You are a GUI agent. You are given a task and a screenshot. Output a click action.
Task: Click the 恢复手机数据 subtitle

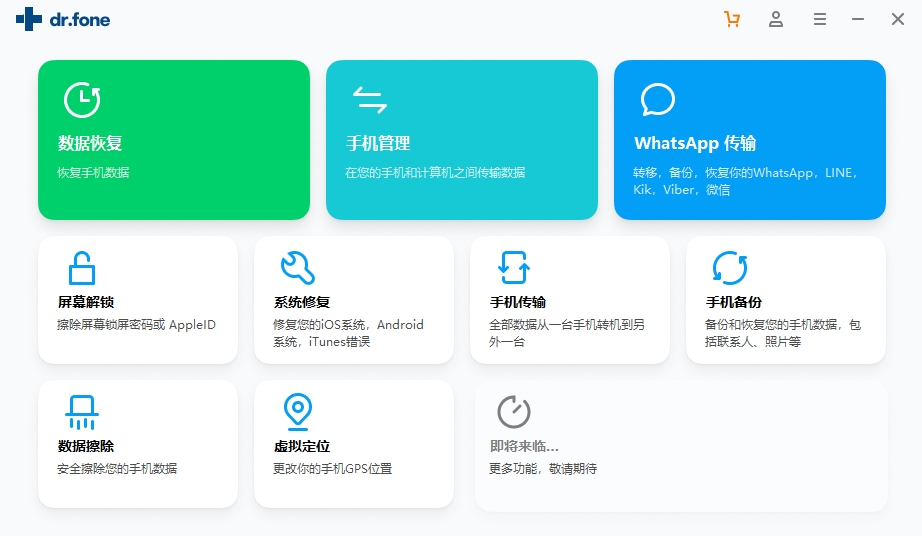click(93, 173)
